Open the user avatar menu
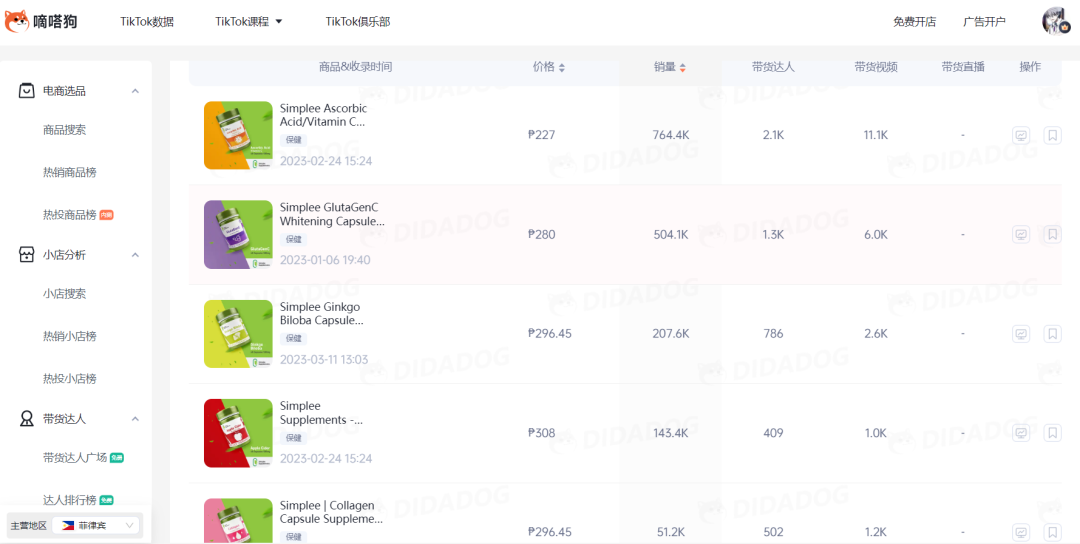Viewport: 1080px width, 544px height. click(x=1056, y=21)
